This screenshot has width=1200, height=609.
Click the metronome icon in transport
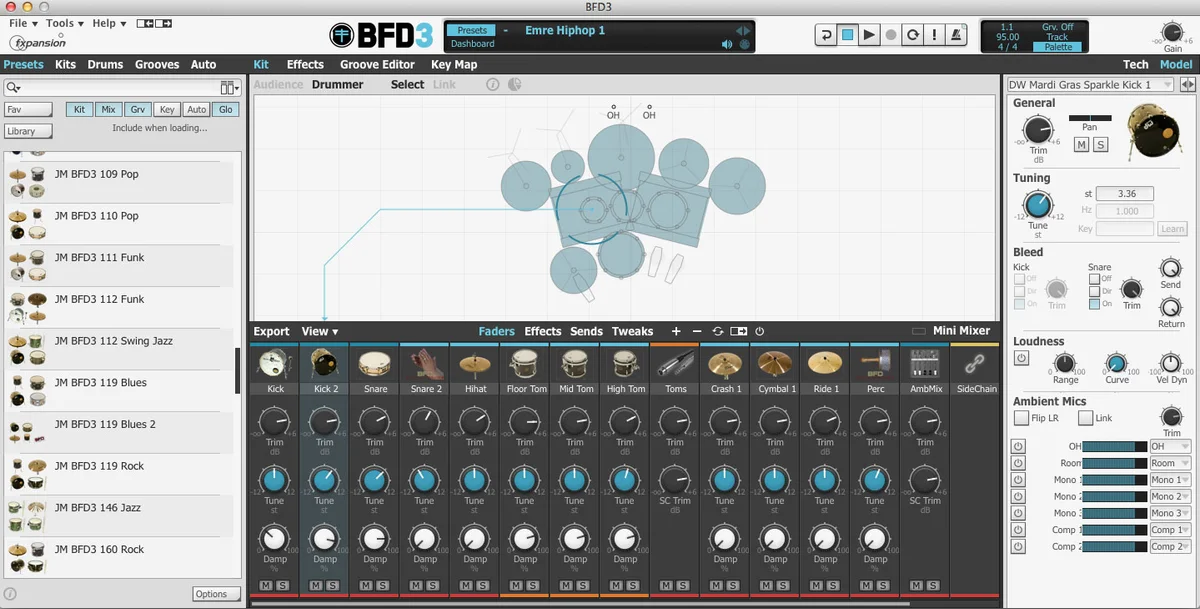click(x=956, y=35)
